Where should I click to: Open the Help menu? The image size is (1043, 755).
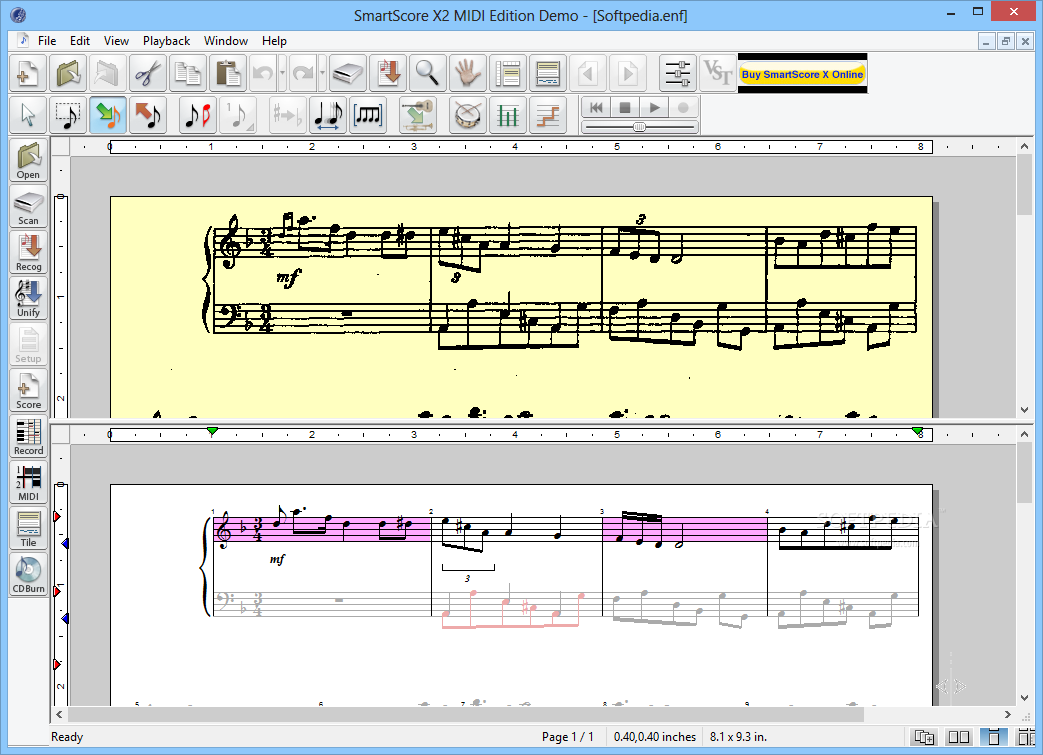coord(274,41)
